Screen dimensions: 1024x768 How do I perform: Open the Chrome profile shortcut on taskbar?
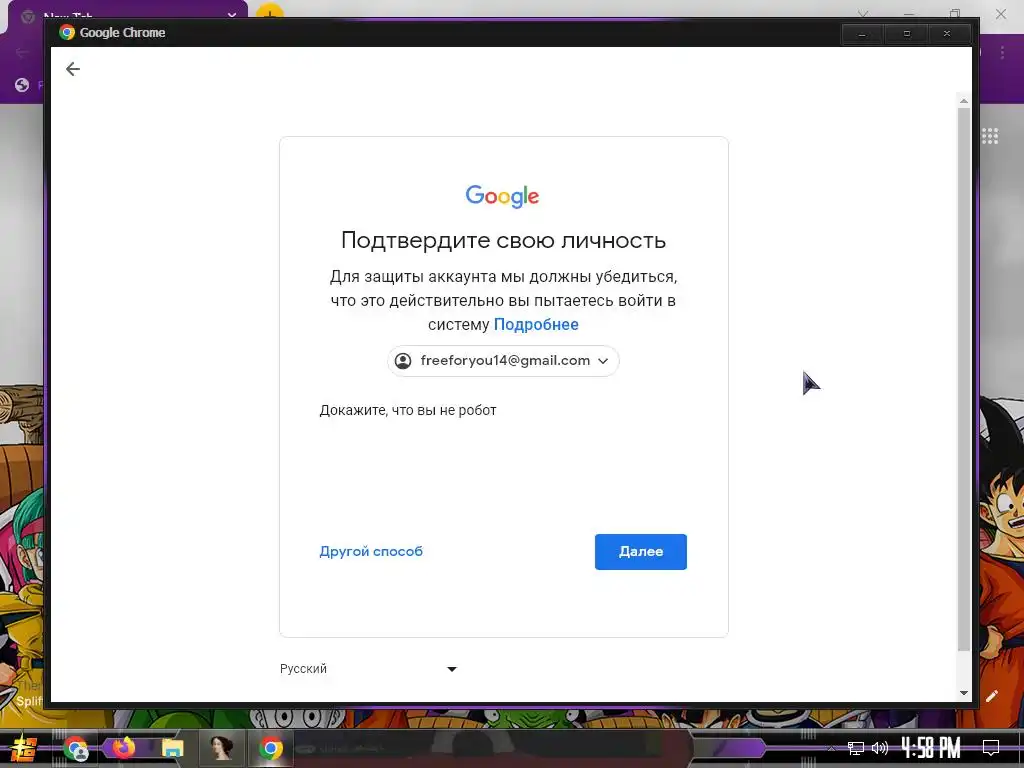point(76,748)
